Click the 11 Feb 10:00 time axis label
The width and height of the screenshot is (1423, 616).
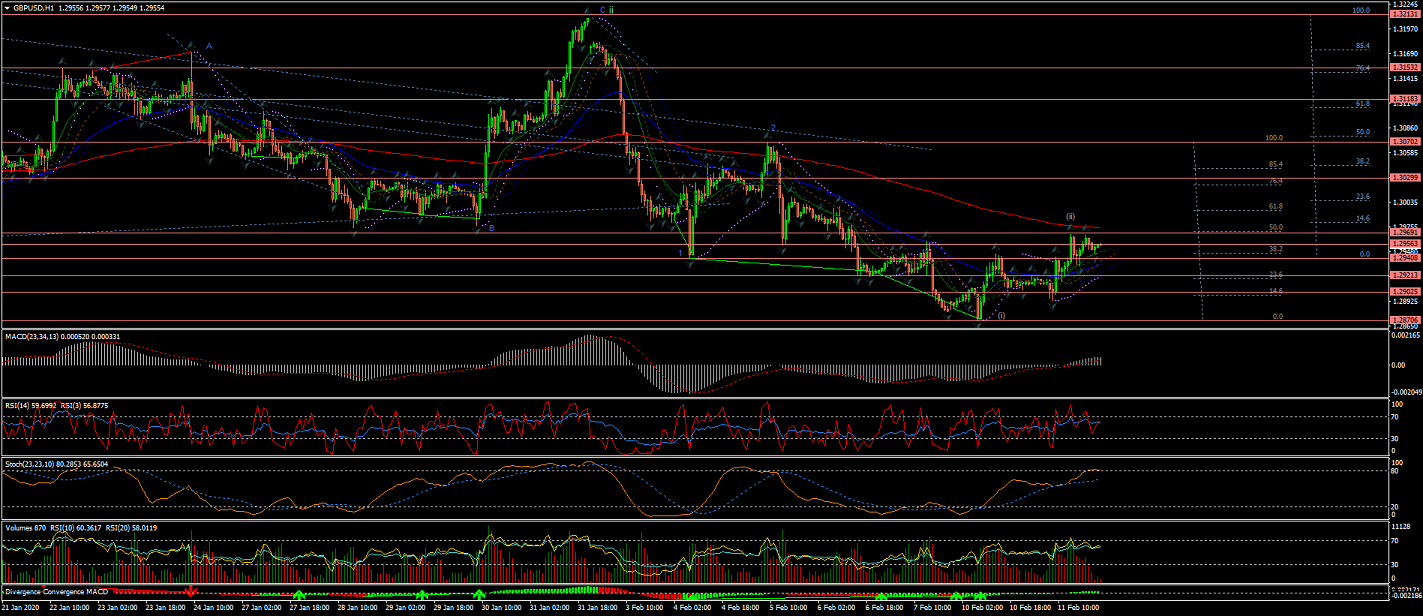click(x=1078, y=607)
